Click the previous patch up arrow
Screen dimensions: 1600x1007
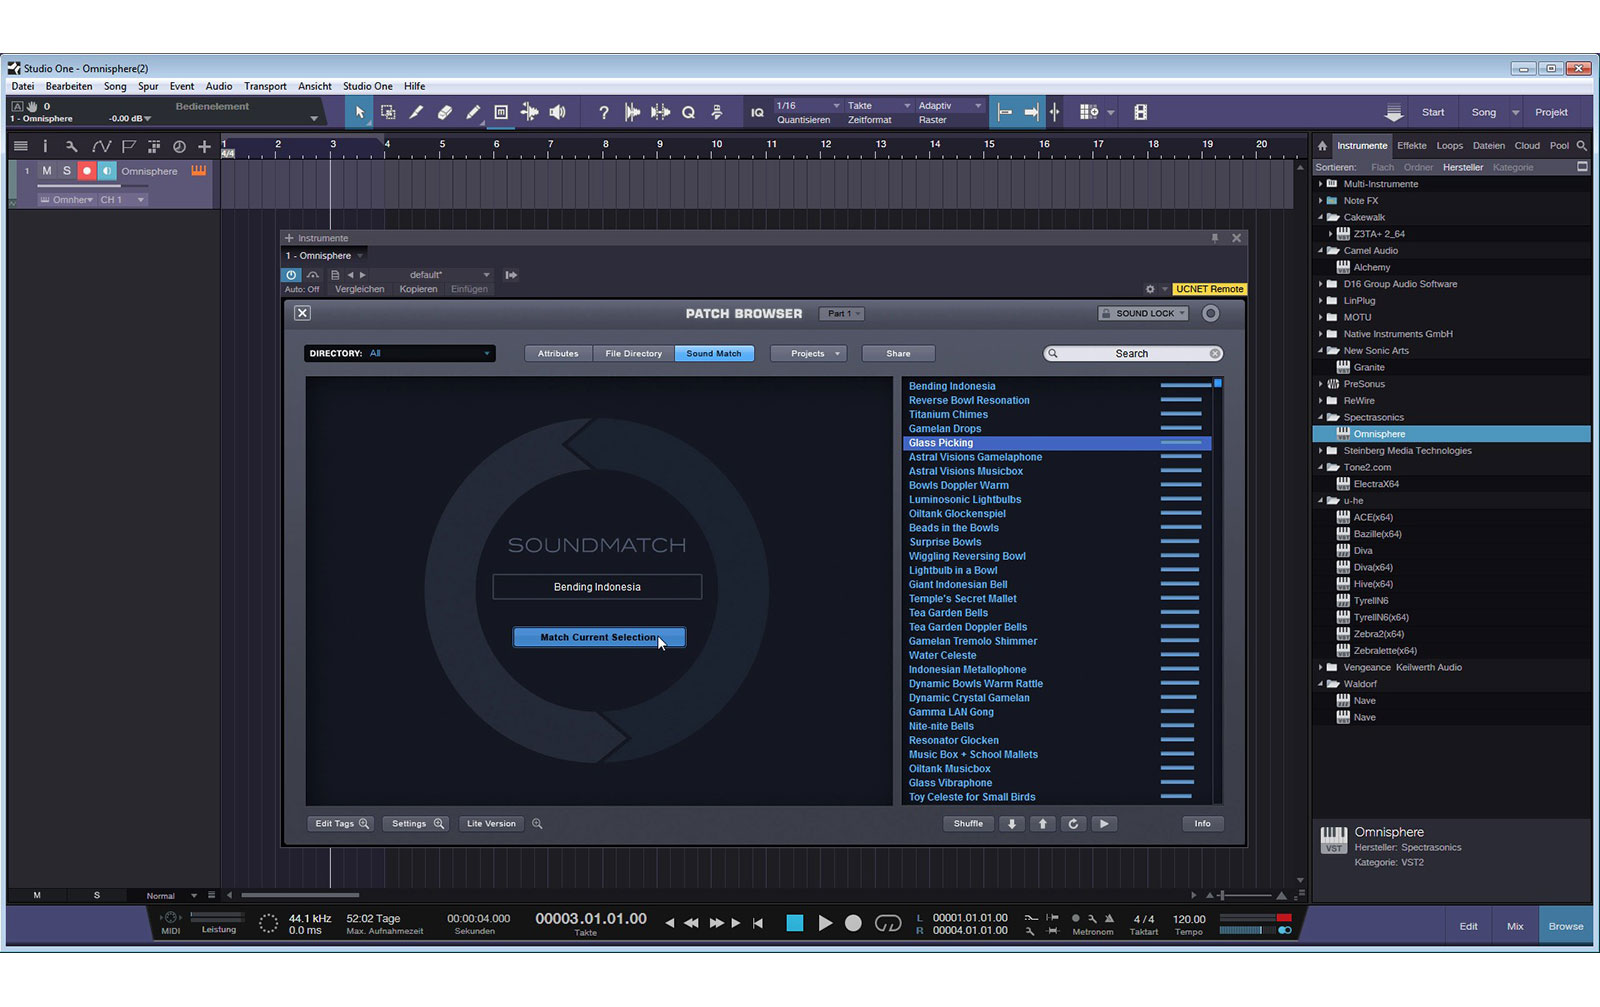(1043, 824)
